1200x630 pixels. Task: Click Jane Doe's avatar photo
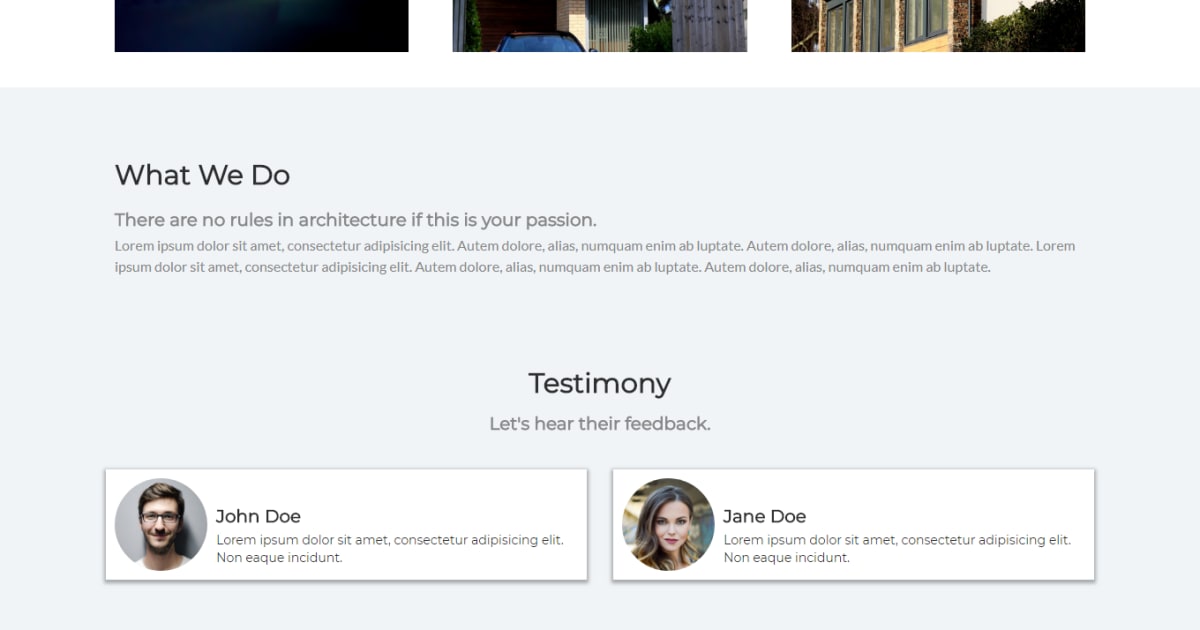pyautogui.click(x=668, y=524)
